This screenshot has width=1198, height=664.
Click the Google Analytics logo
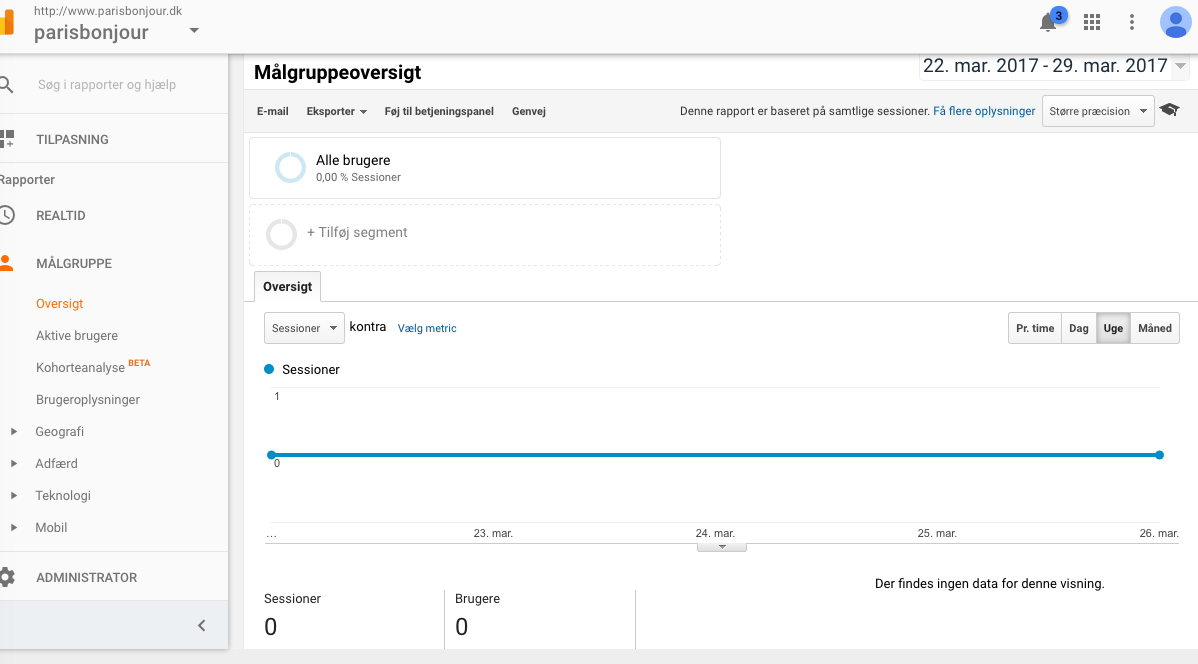tap(6, 22)
